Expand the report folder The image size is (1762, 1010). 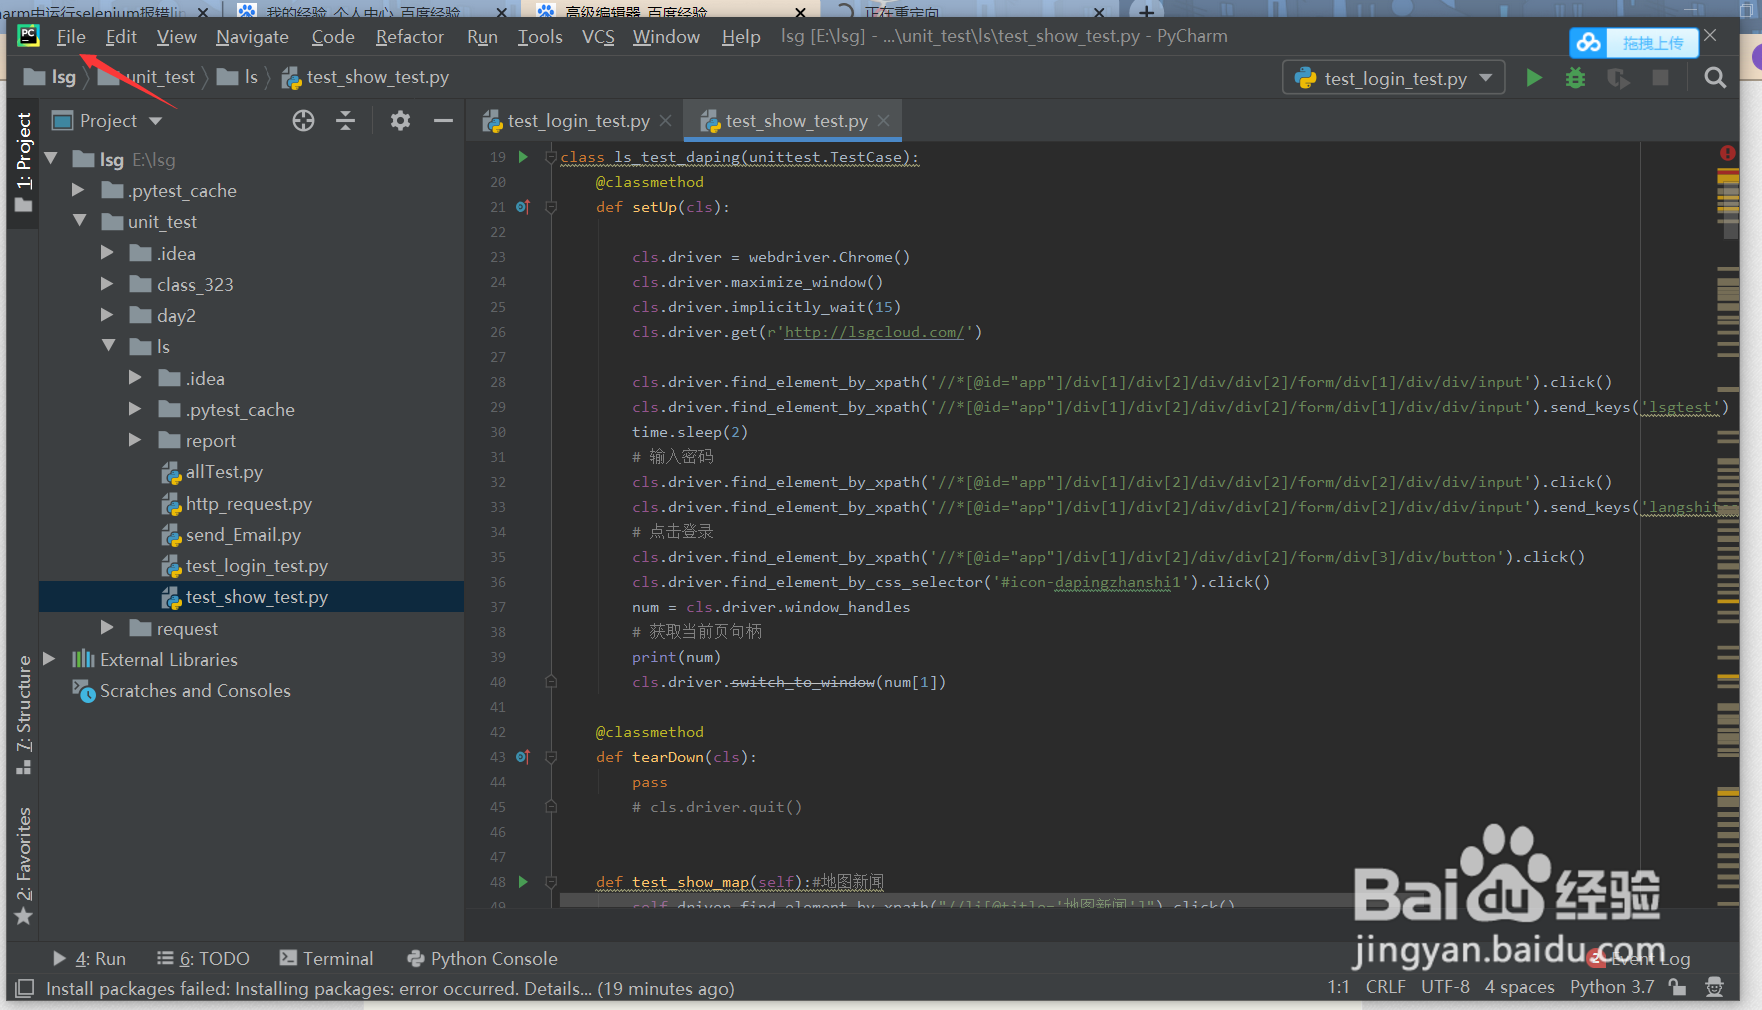pos(135,440)
